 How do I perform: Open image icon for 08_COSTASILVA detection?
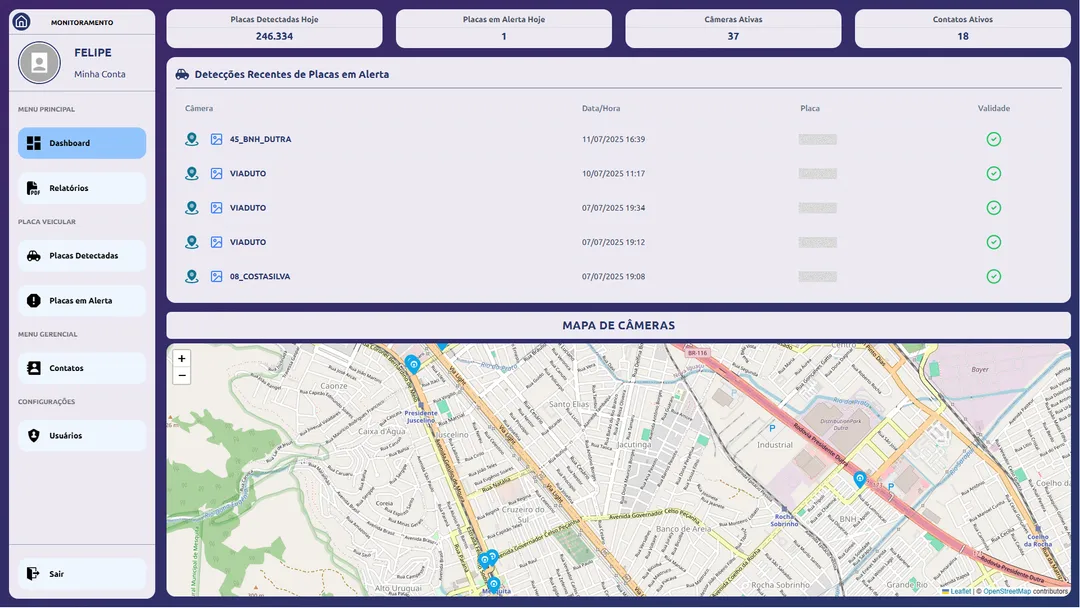[x=217, y=276]
